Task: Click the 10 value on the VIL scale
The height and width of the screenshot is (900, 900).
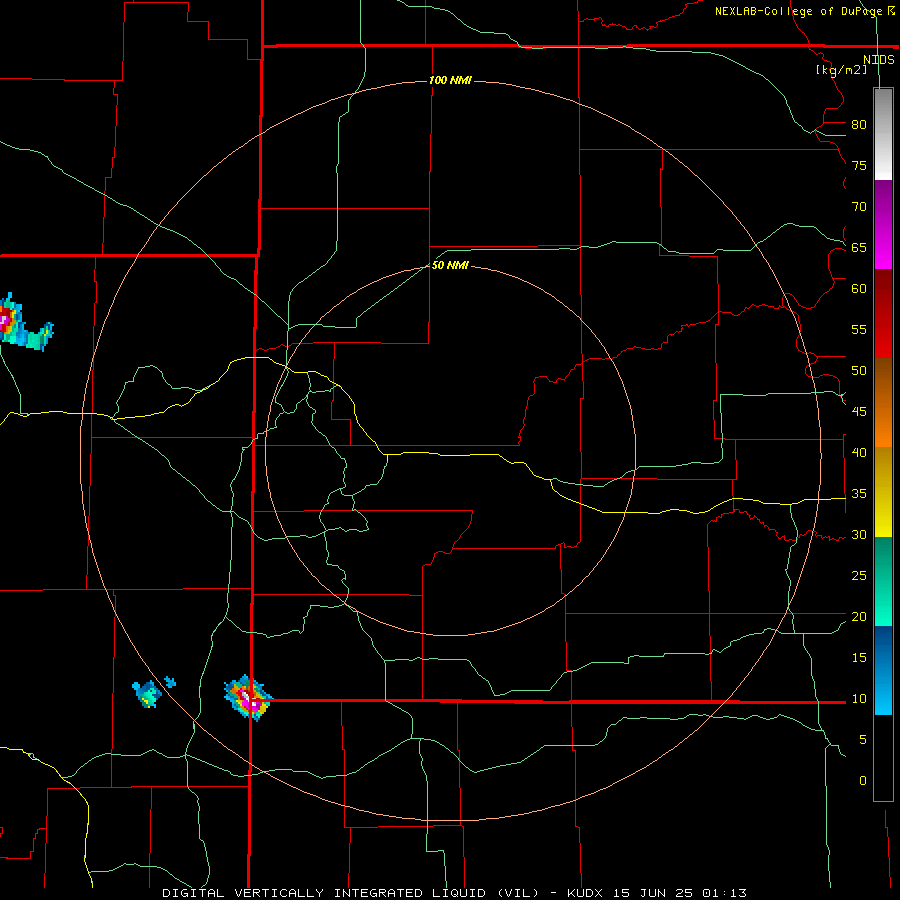Action: tap(859, 699)
